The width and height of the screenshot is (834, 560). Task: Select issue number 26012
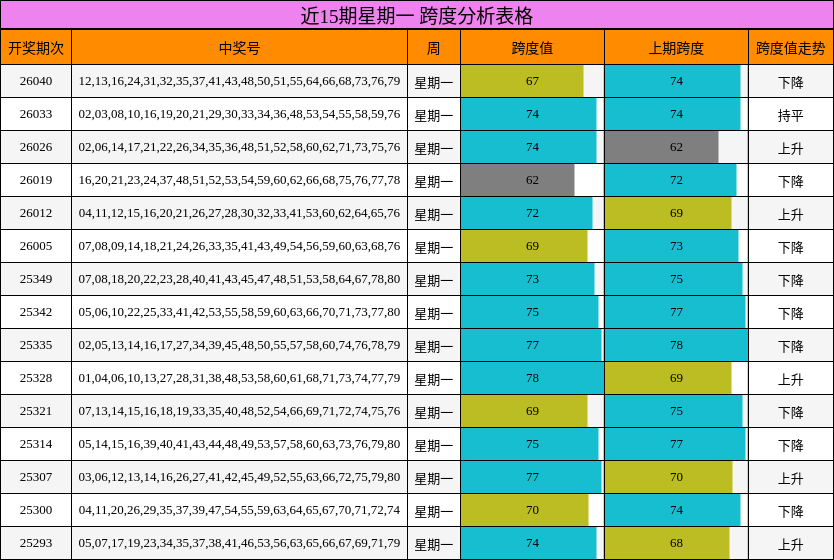point(36,213)
